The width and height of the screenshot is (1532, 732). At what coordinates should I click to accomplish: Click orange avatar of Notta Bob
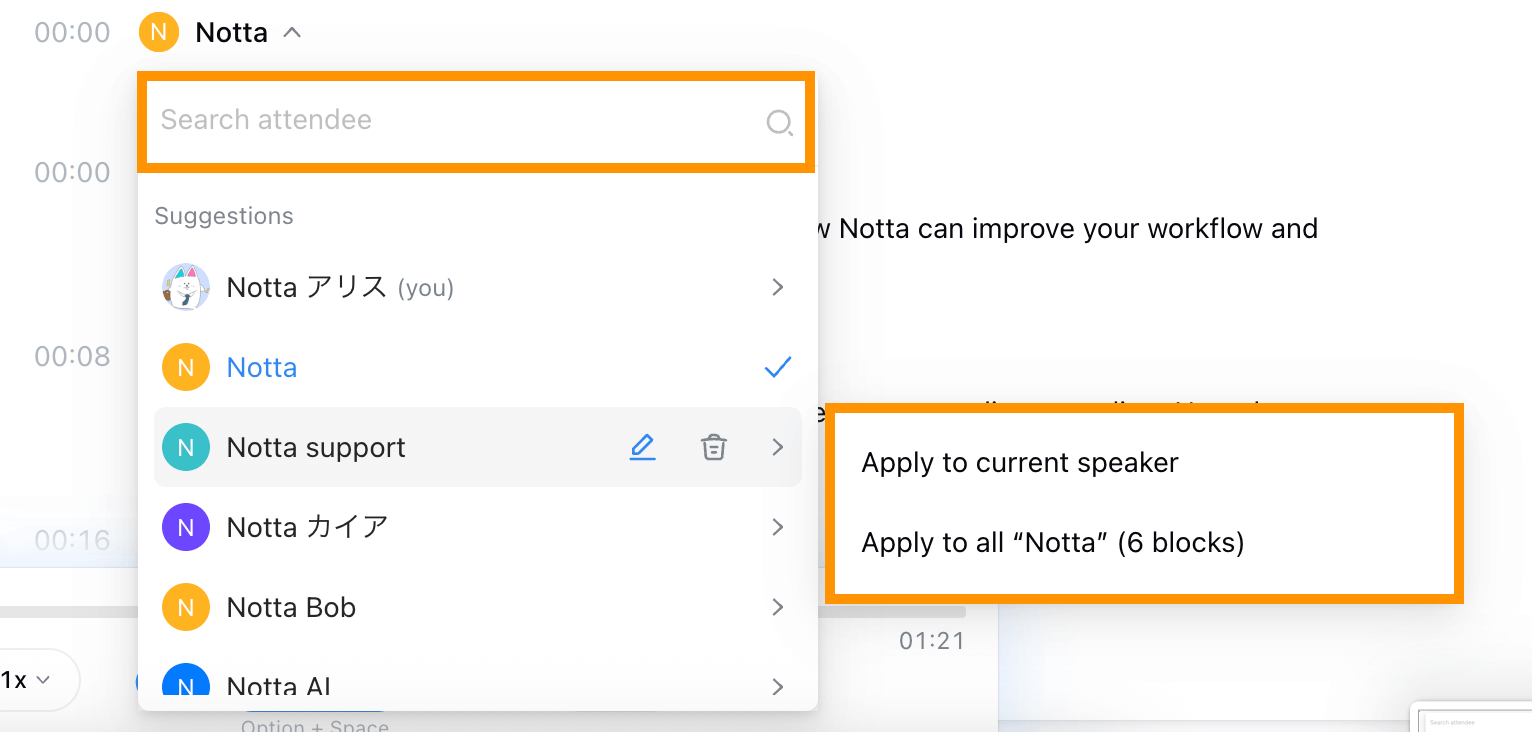coord(186,607)
